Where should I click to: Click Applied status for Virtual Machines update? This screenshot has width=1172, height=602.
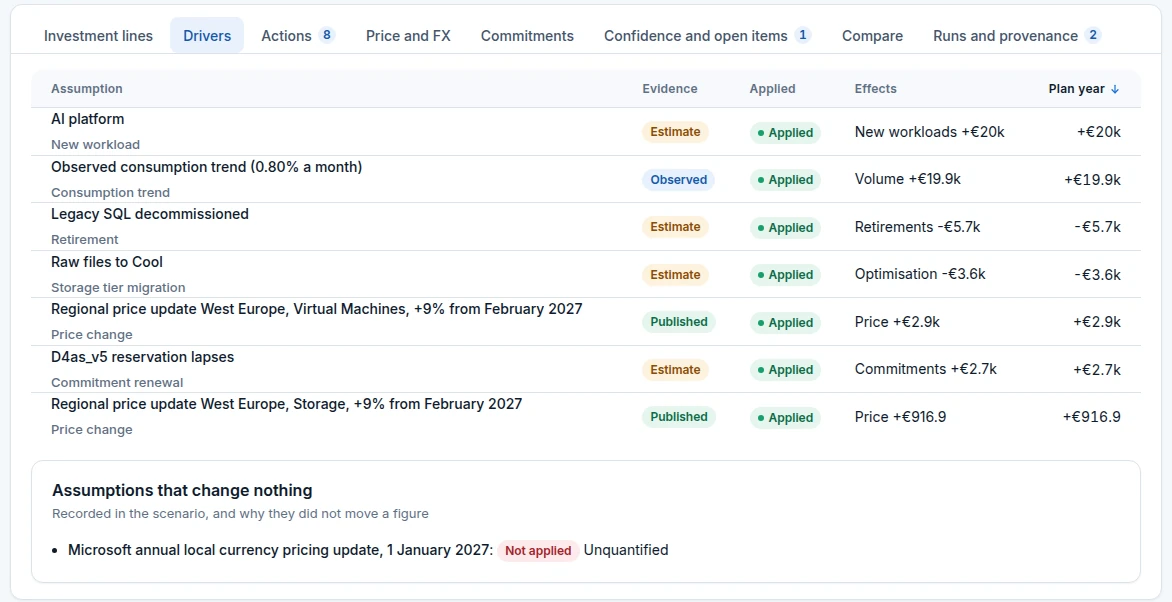click(785, 322)
